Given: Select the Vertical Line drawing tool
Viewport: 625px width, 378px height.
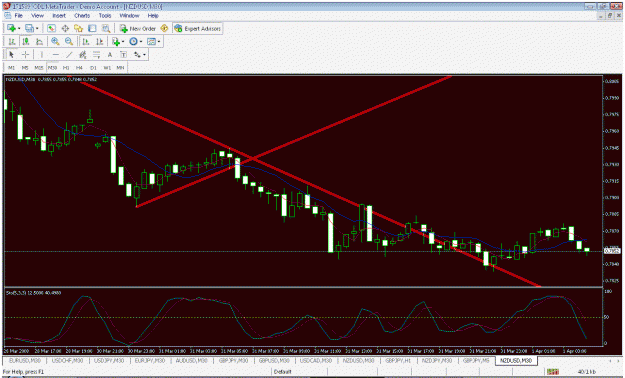Looking at the screenshot, I should [41, 55].
